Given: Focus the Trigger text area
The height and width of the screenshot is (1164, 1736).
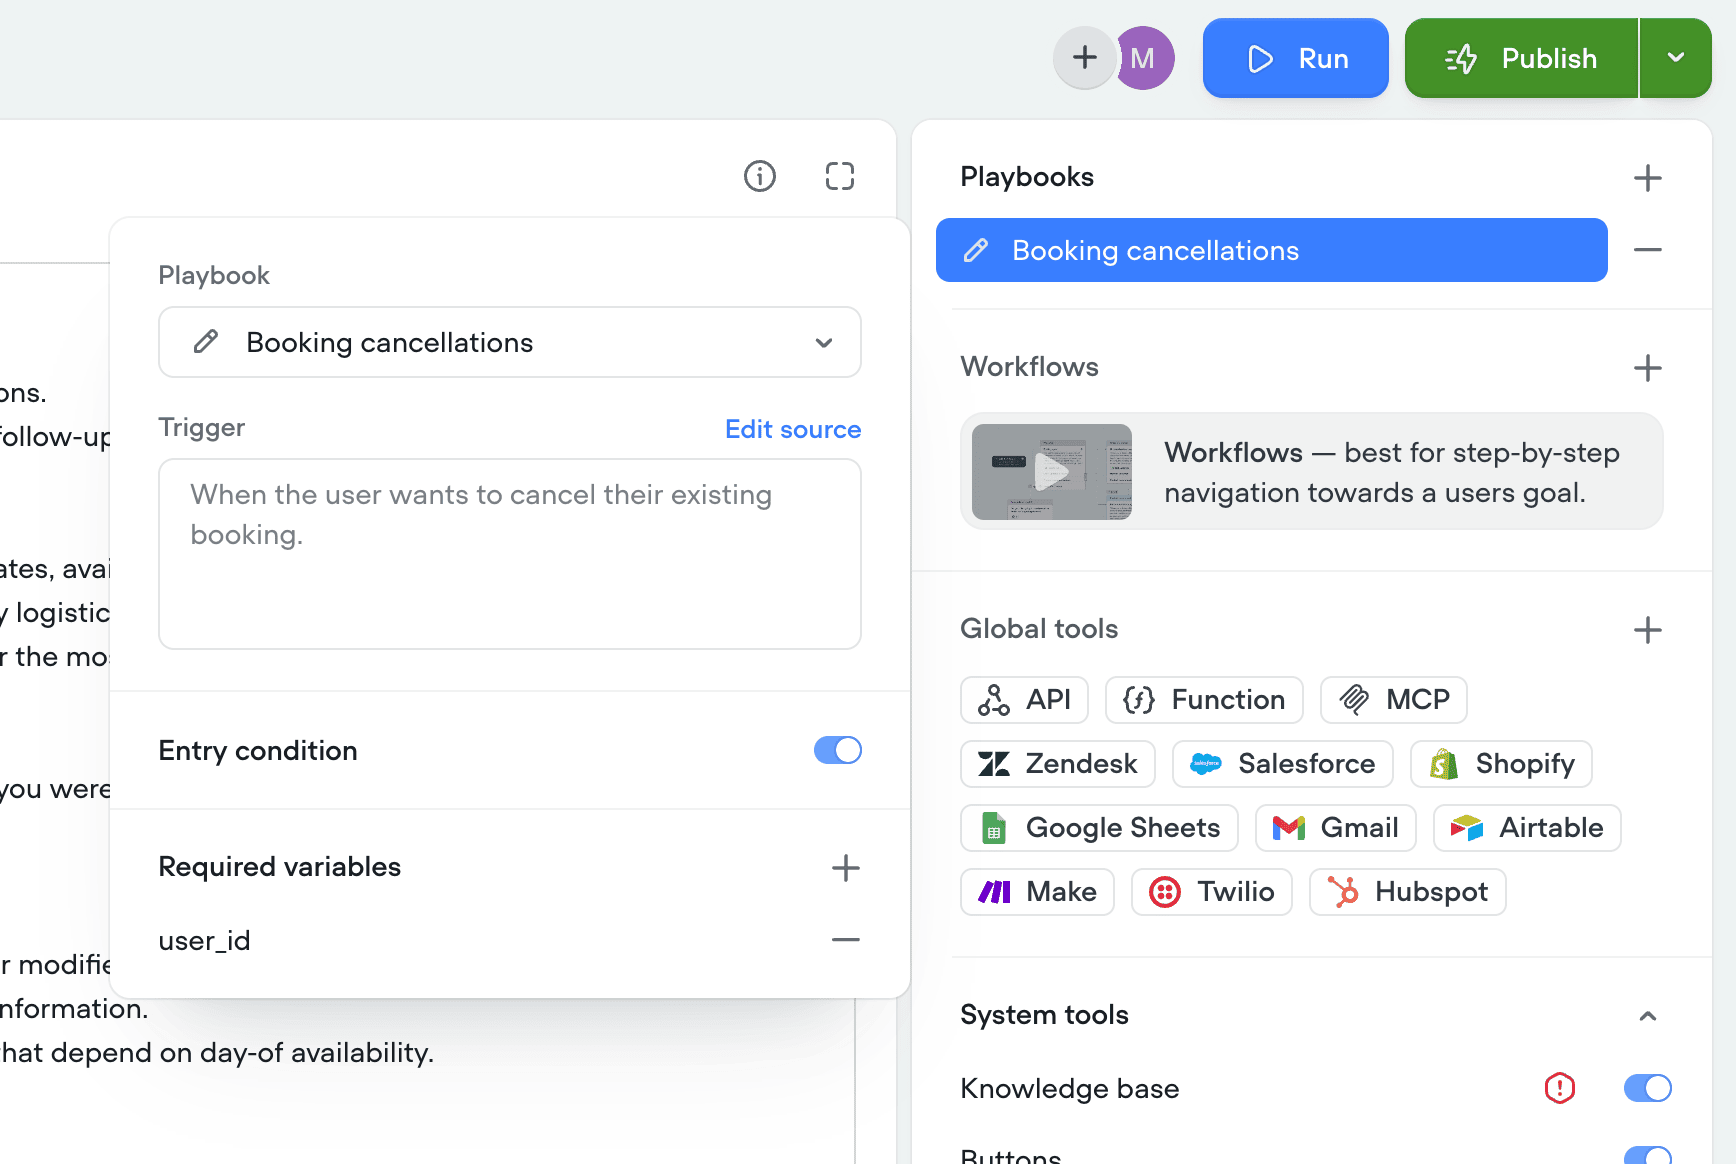Looking at the screenshot, I should click(510, 554).
